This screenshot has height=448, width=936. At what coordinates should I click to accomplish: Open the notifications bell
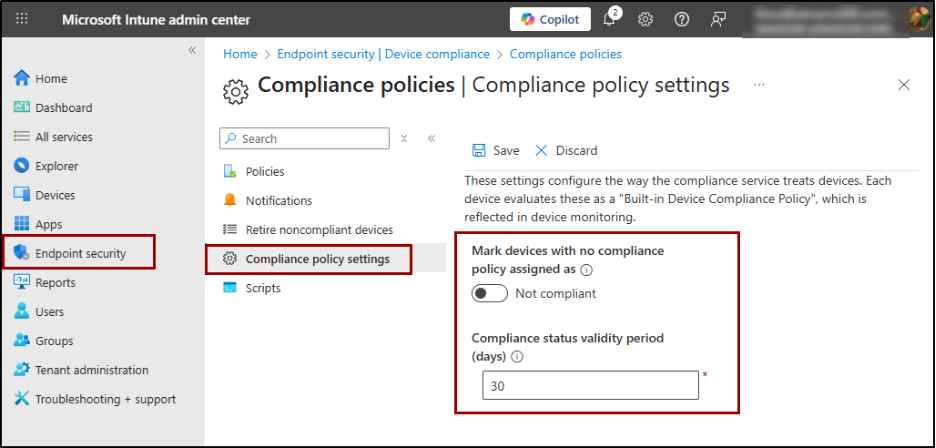pyautogui.click(x=609, y=19)
